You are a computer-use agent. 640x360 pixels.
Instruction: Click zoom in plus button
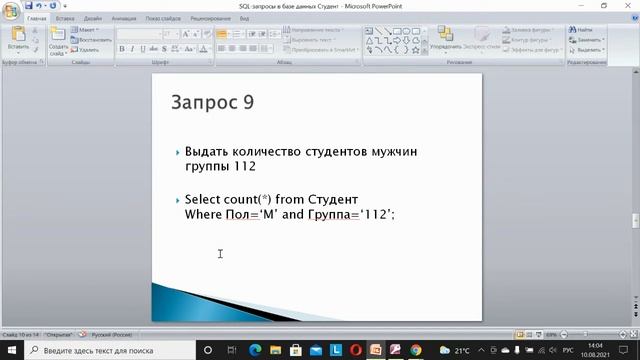[623, 335]
